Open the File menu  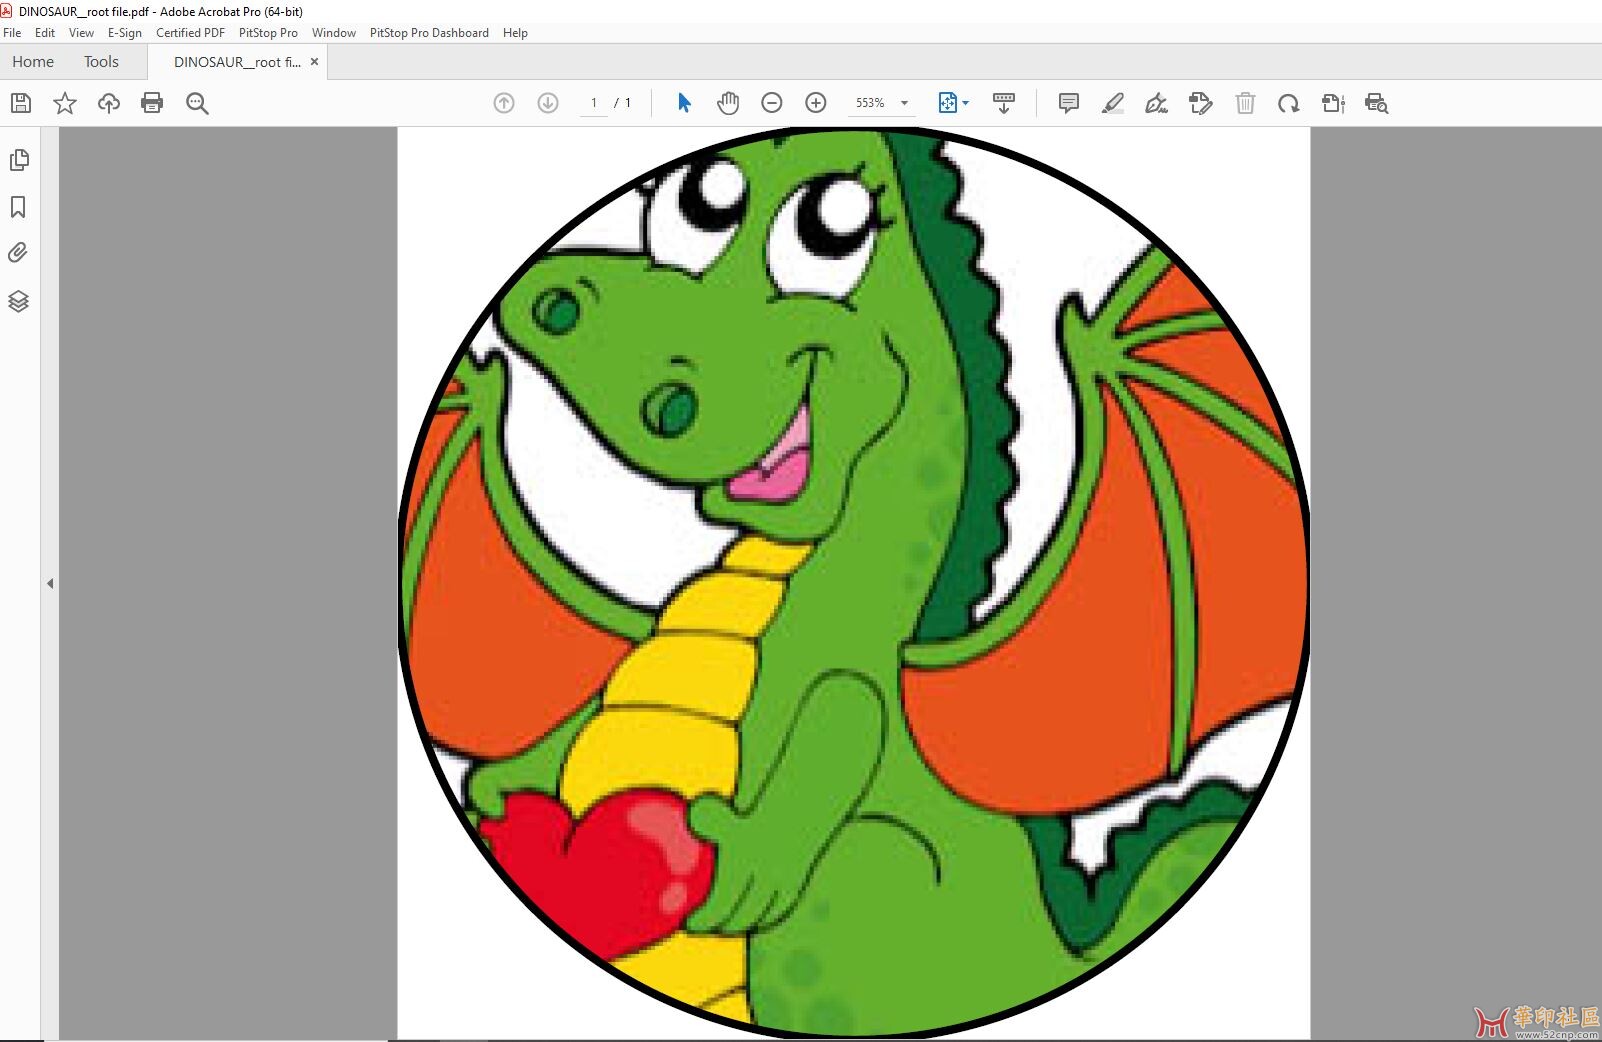(x=12, y=33)
